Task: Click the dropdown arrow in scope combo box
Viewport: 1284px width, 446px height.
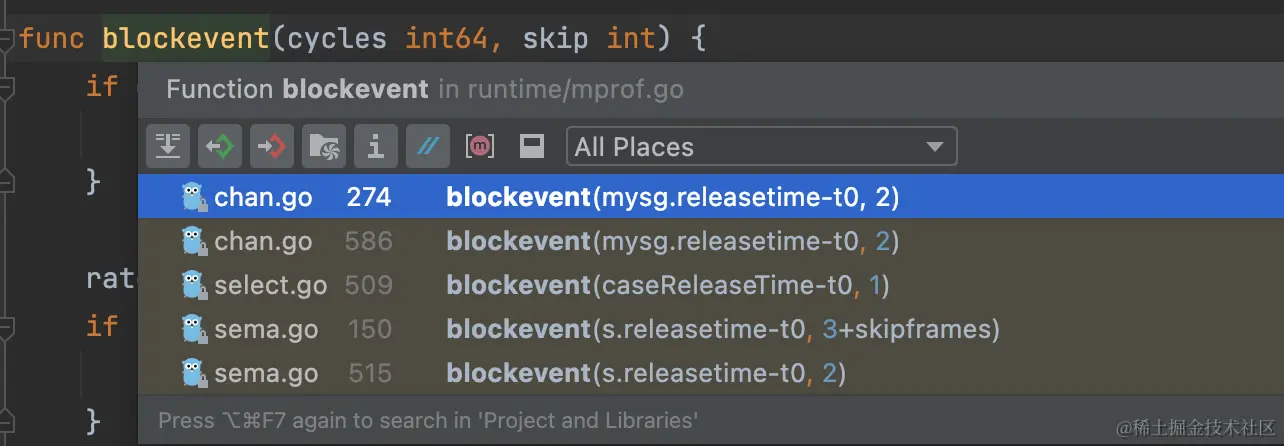Action: click(934, 147)
